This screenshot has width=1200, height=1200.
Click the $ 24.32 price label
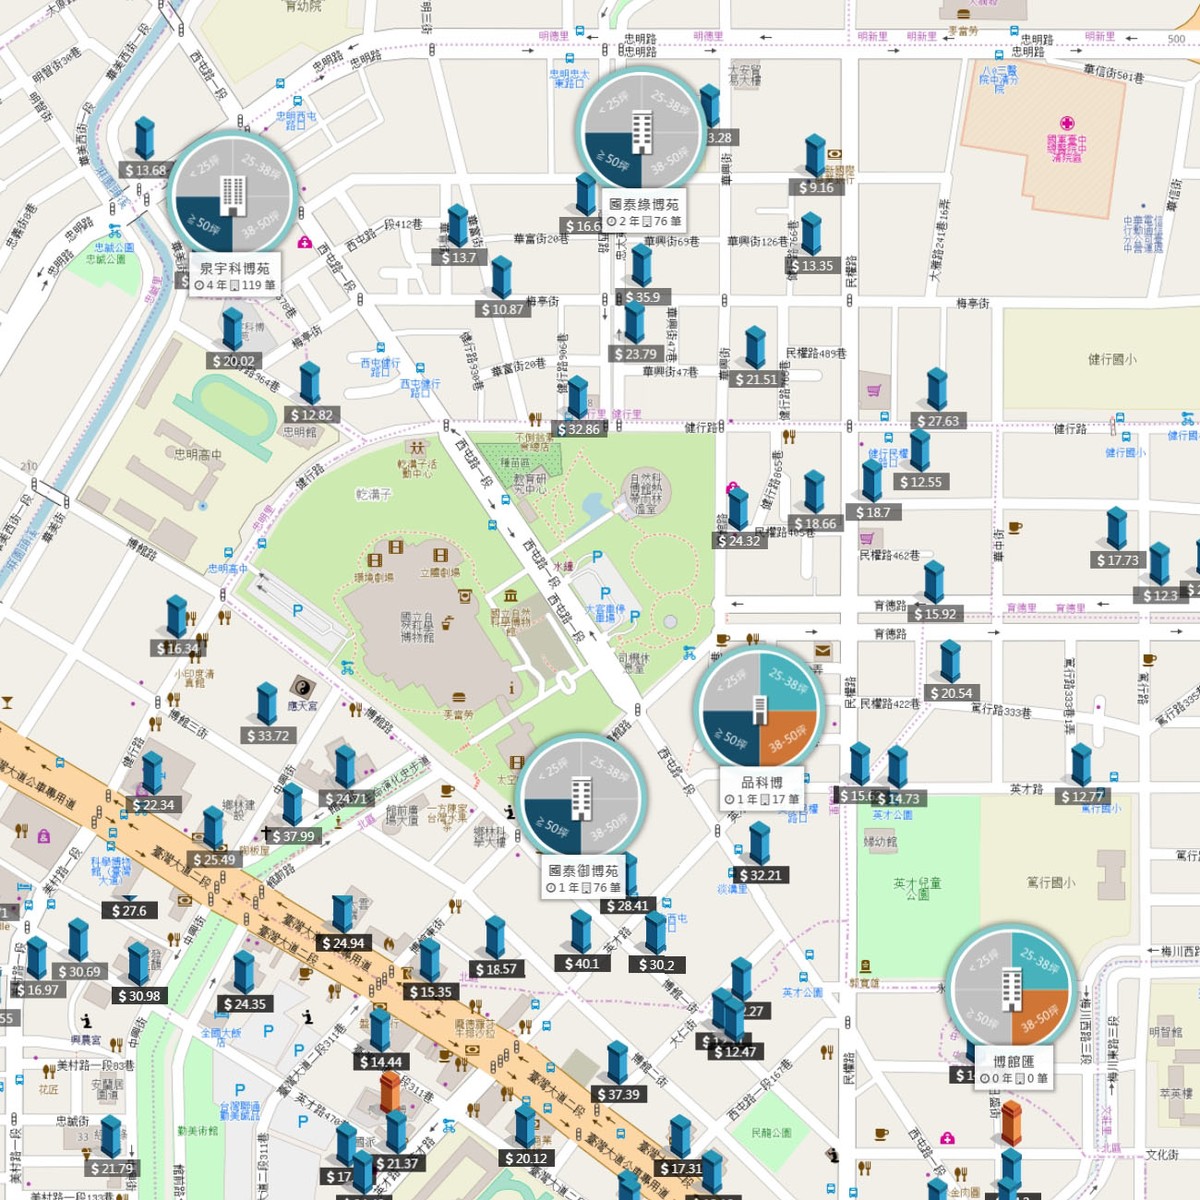(739, 541)
